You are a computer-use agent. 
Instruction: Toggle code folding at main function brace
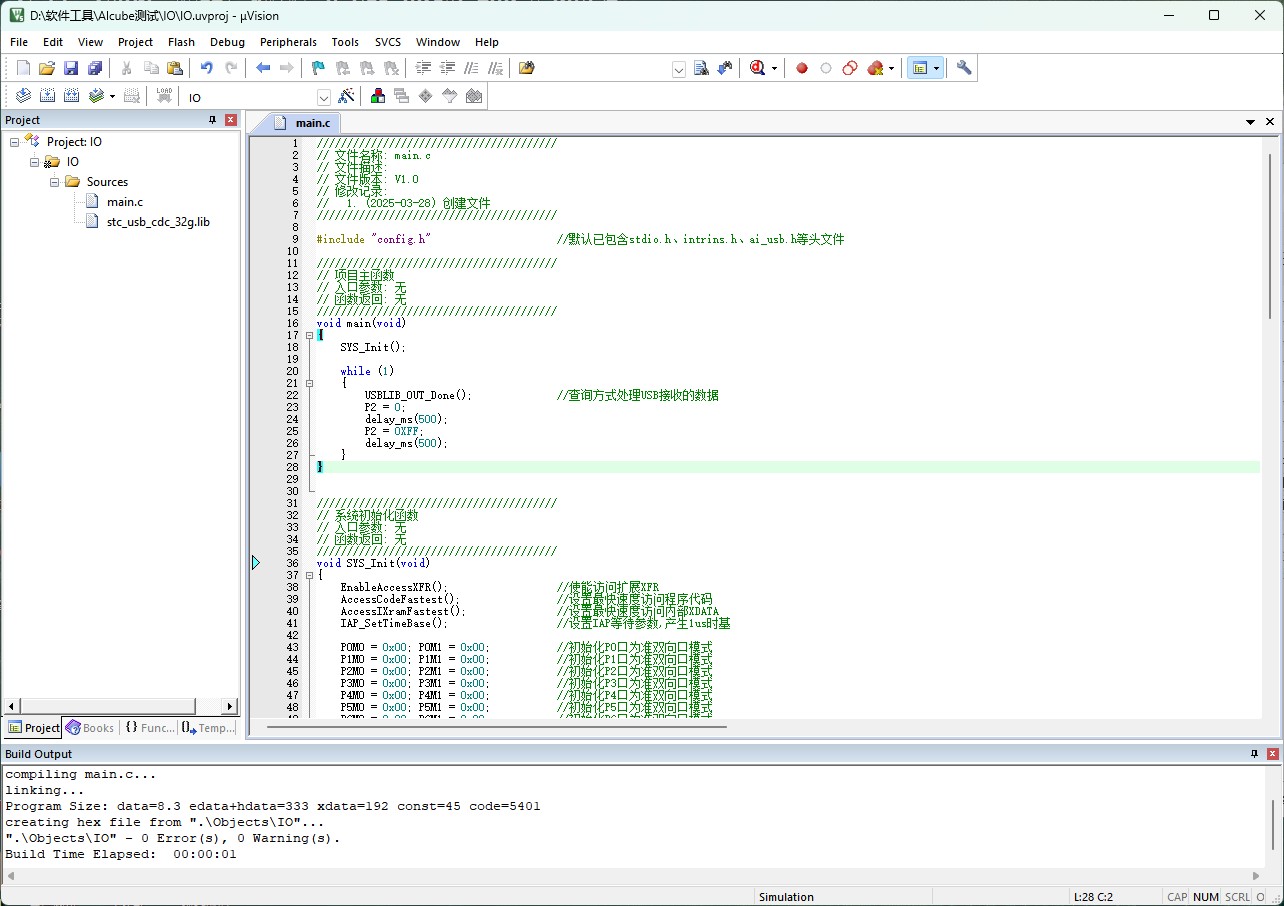pos(310,335)
